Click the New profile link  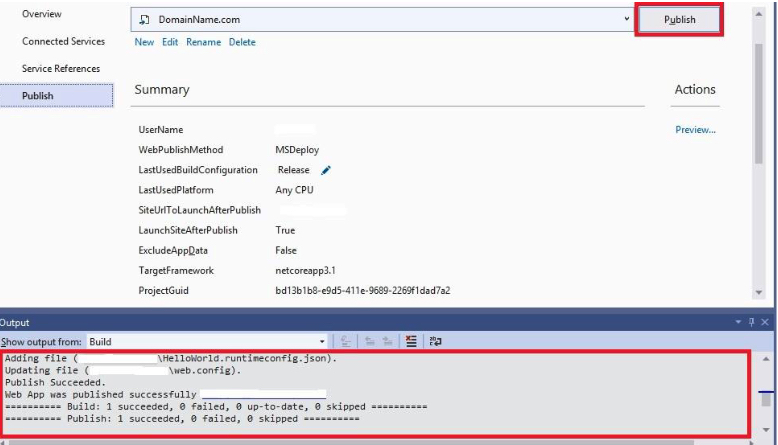[144, 42]
